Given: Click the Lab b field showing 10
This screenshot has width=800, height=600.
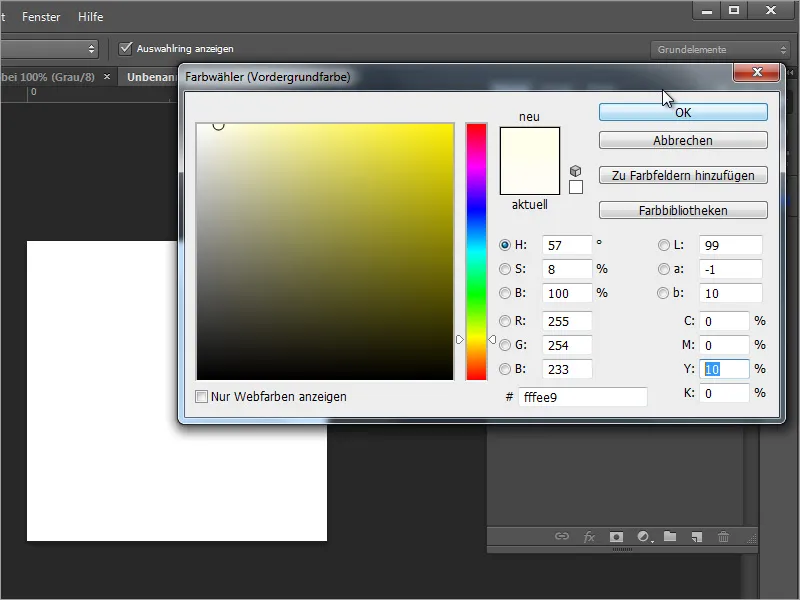Looking at the screenshot, I should pyautogui.click(x=731, y=293).
